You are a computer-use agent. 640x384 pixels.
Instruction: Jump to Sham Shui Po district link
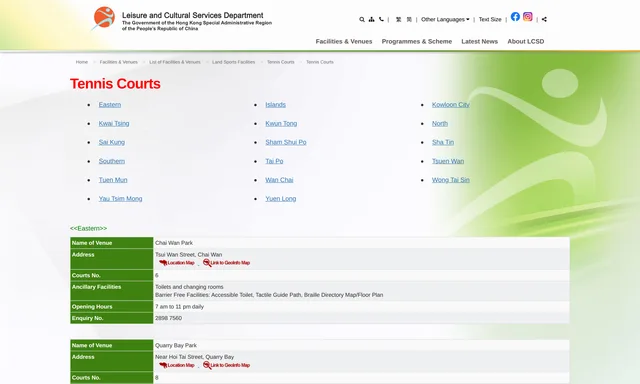[286, 142]
